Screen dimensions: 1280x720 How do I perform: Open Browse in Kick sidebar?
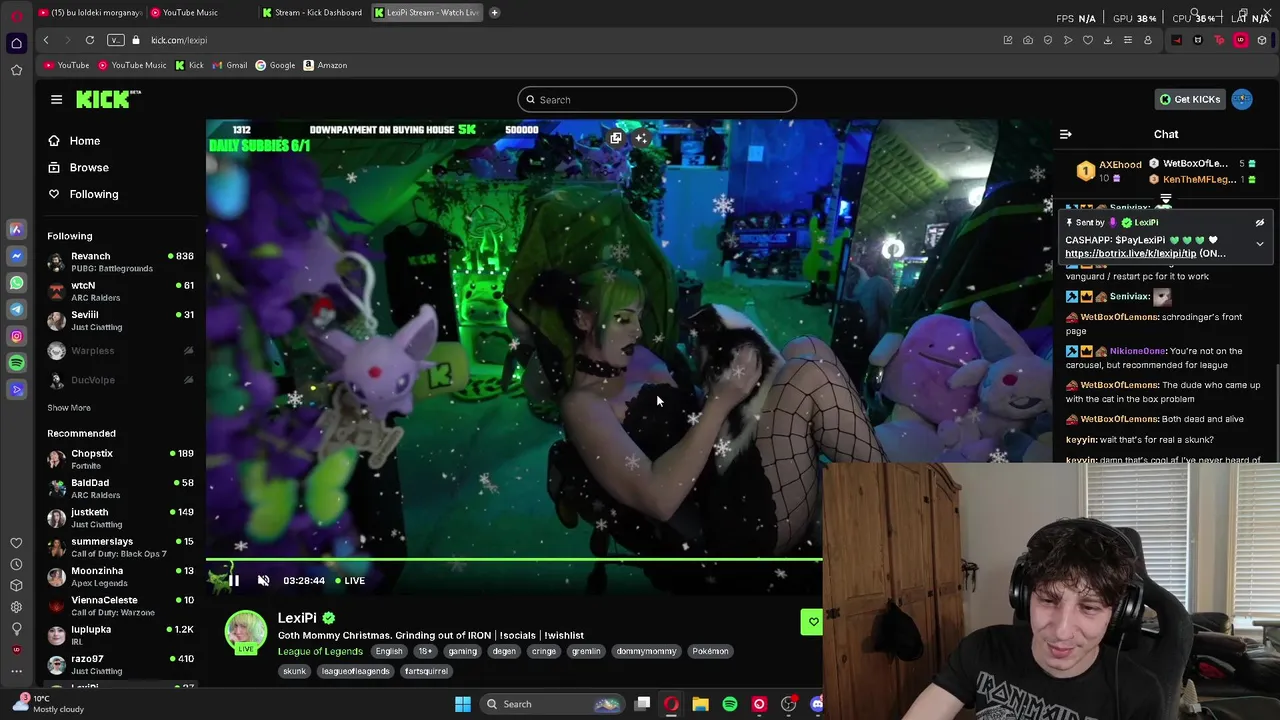pos(78,167)
